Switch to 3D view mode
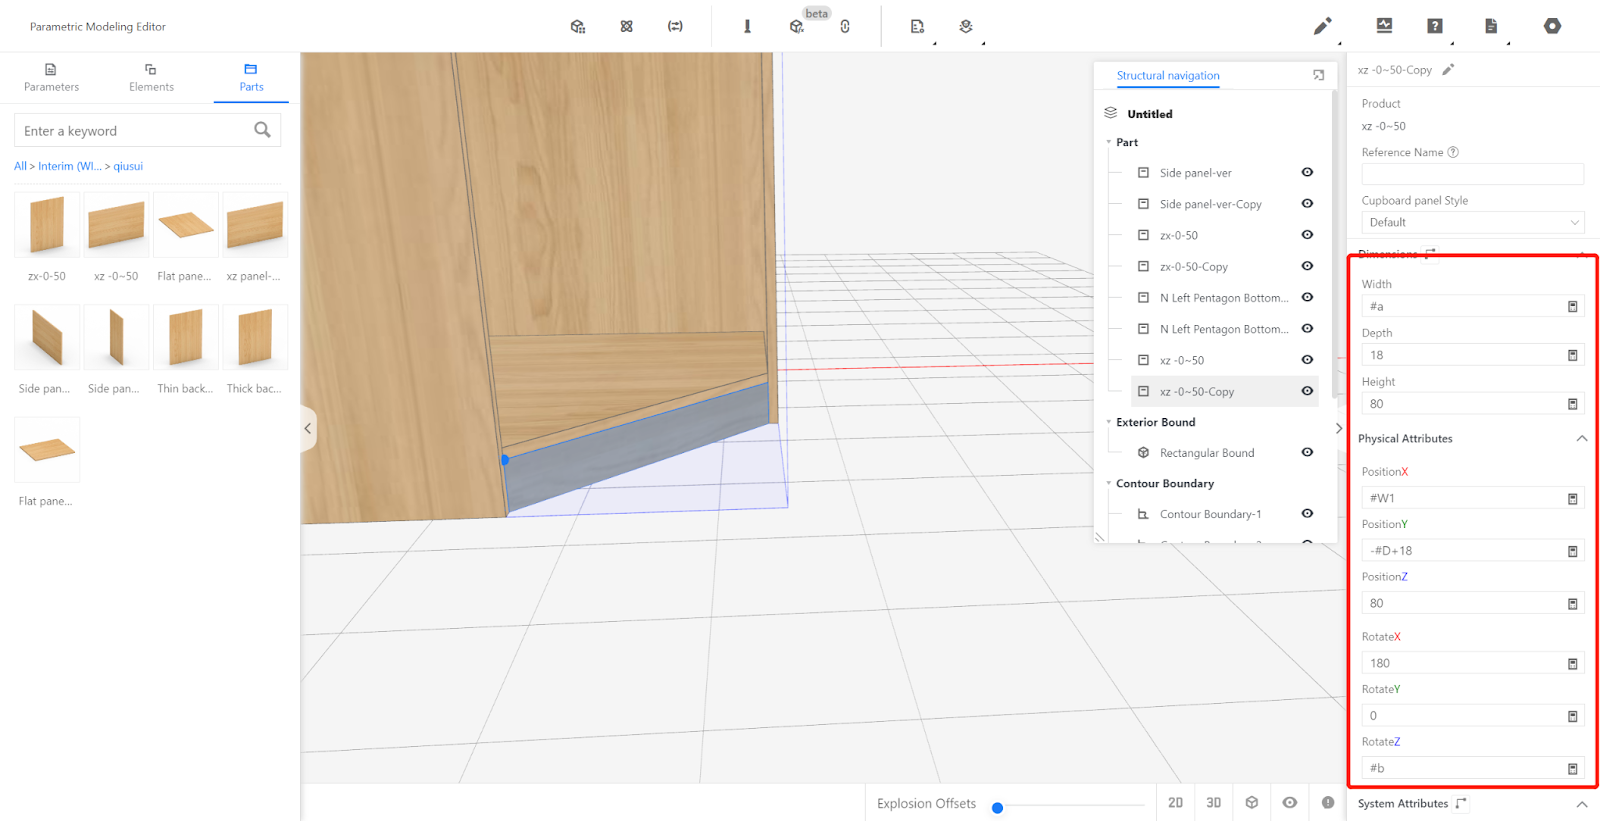The height and width of the screenshot is (821, 1600). [x=1213, y=803]
